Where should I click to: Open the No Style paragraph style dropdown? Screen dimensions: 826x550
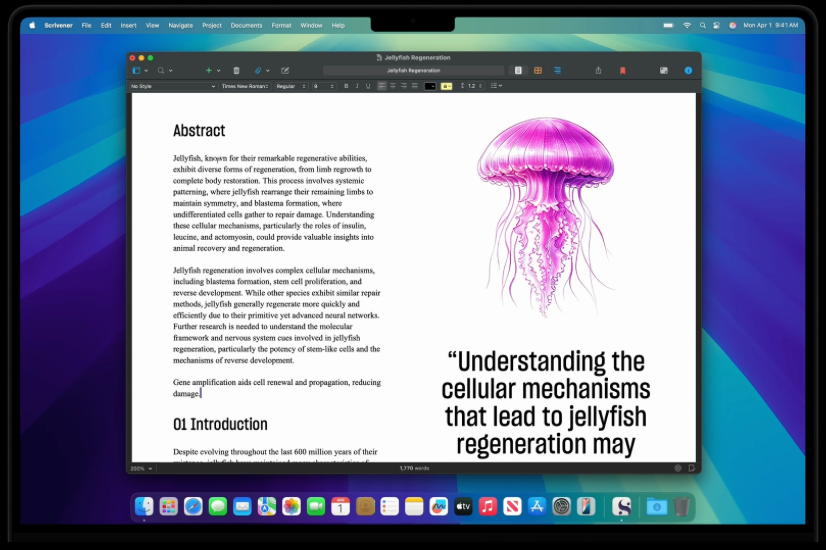tap(172, 86)
